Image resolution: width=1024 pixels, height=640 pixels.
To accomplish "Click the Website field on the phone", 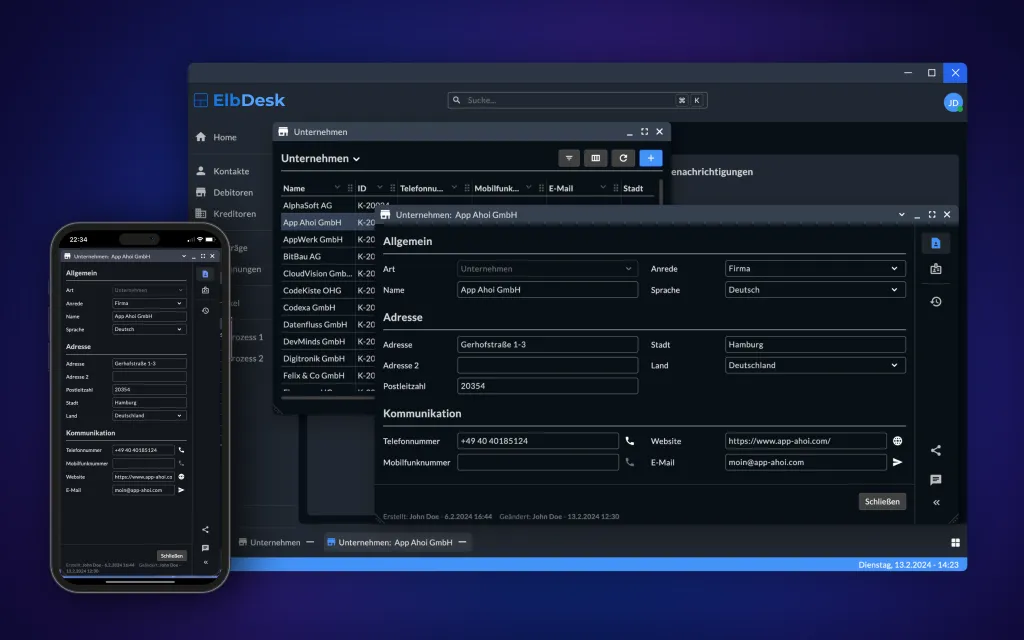I will pyautogui.click(x=144, y=477).
